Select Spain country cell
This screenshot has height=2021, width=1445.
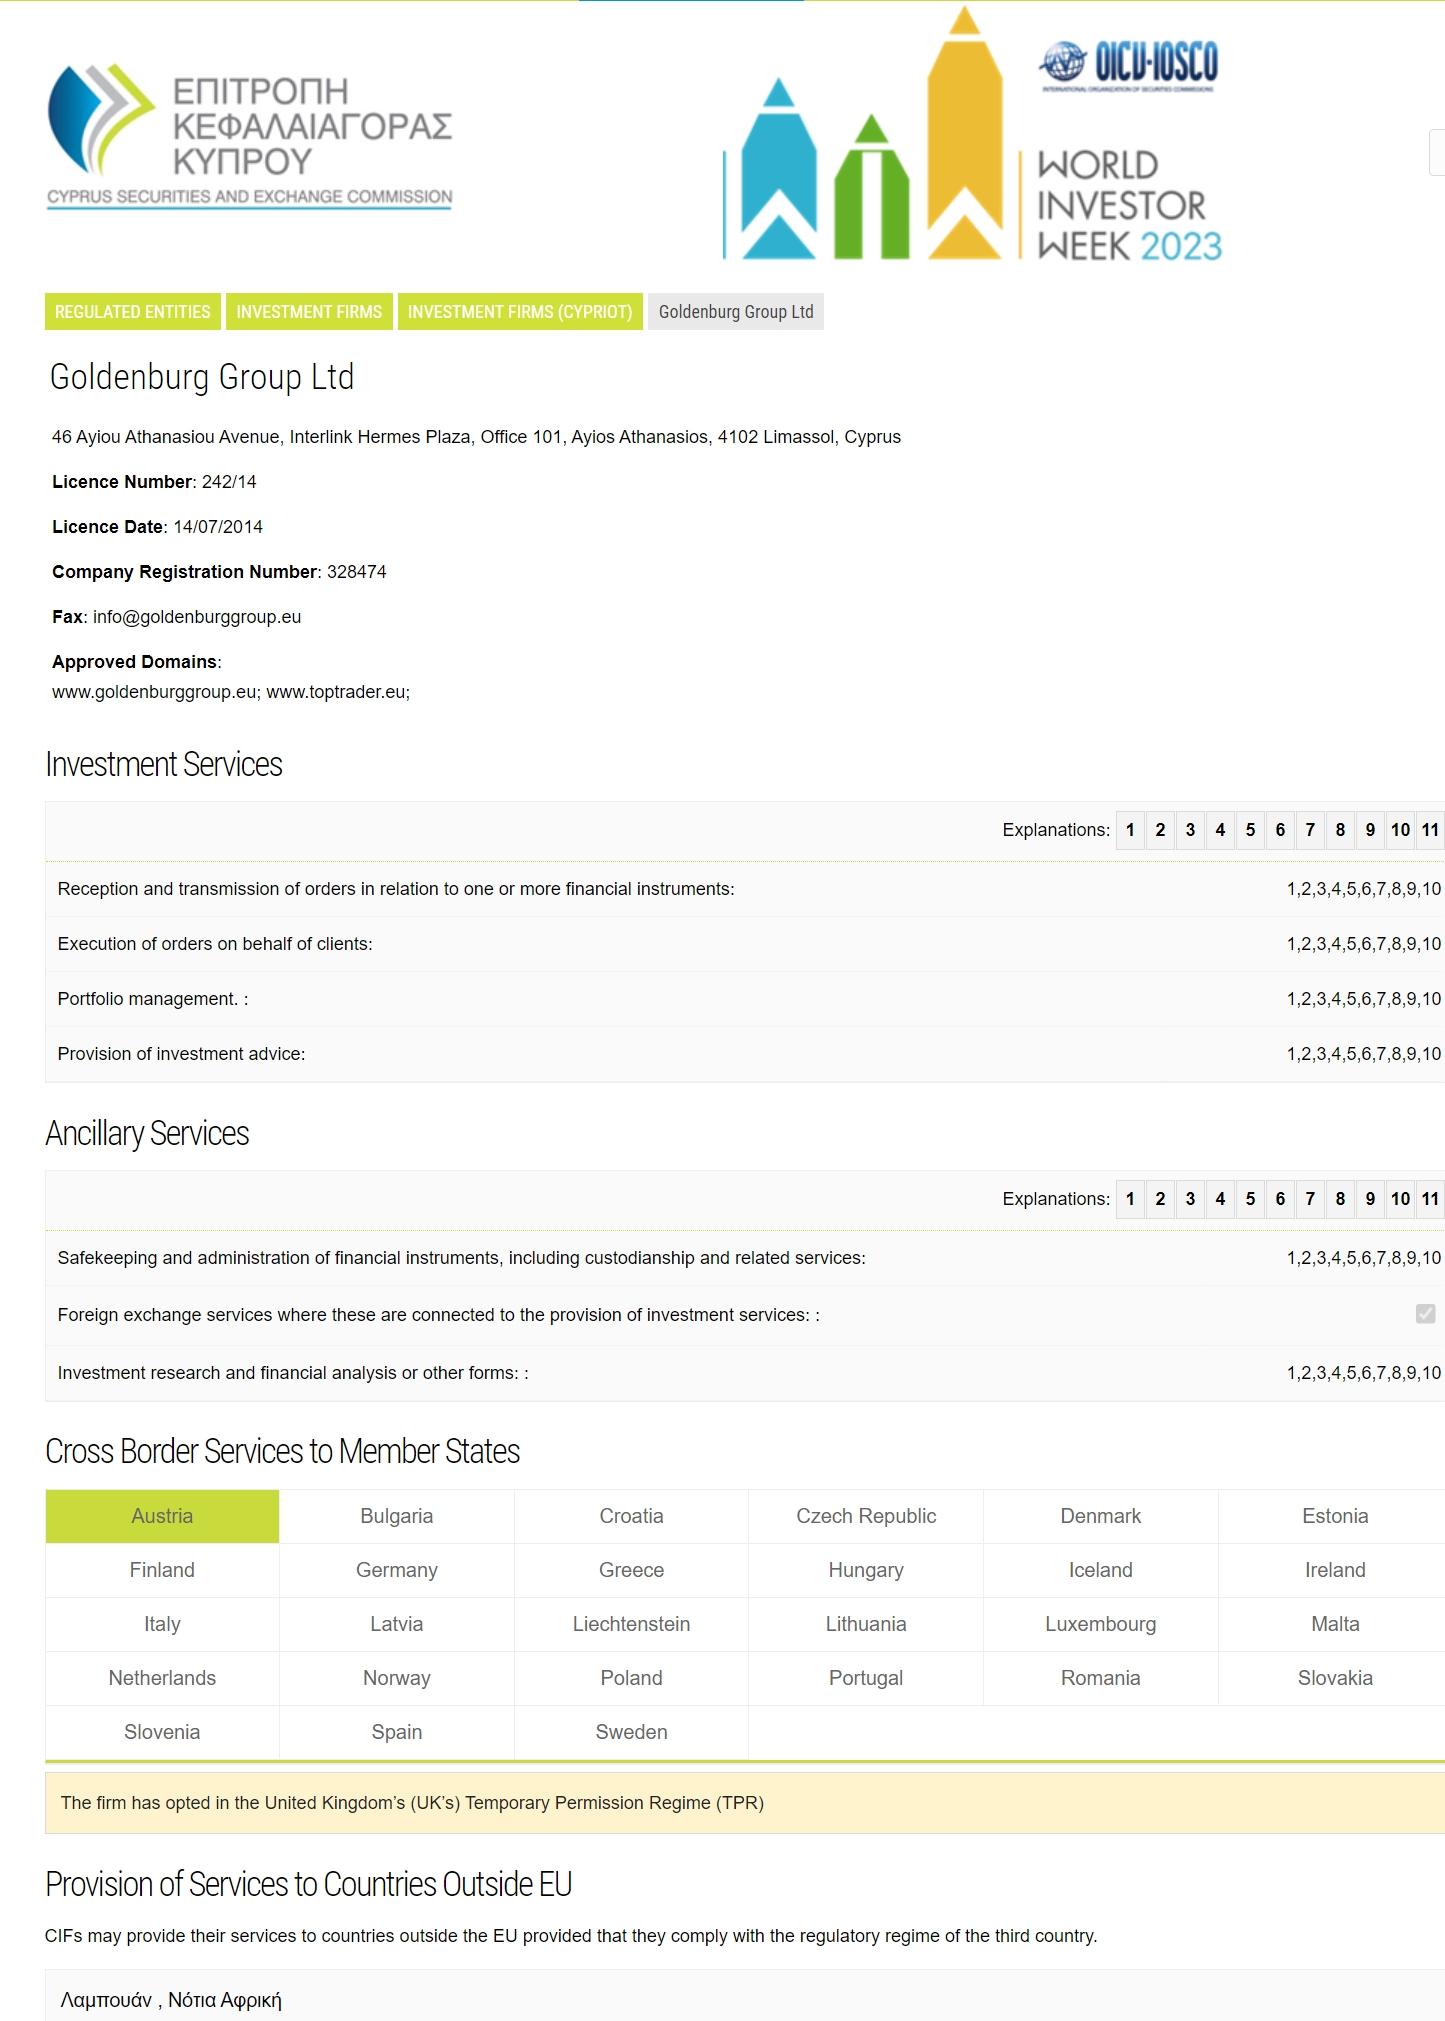point(397,1732)
